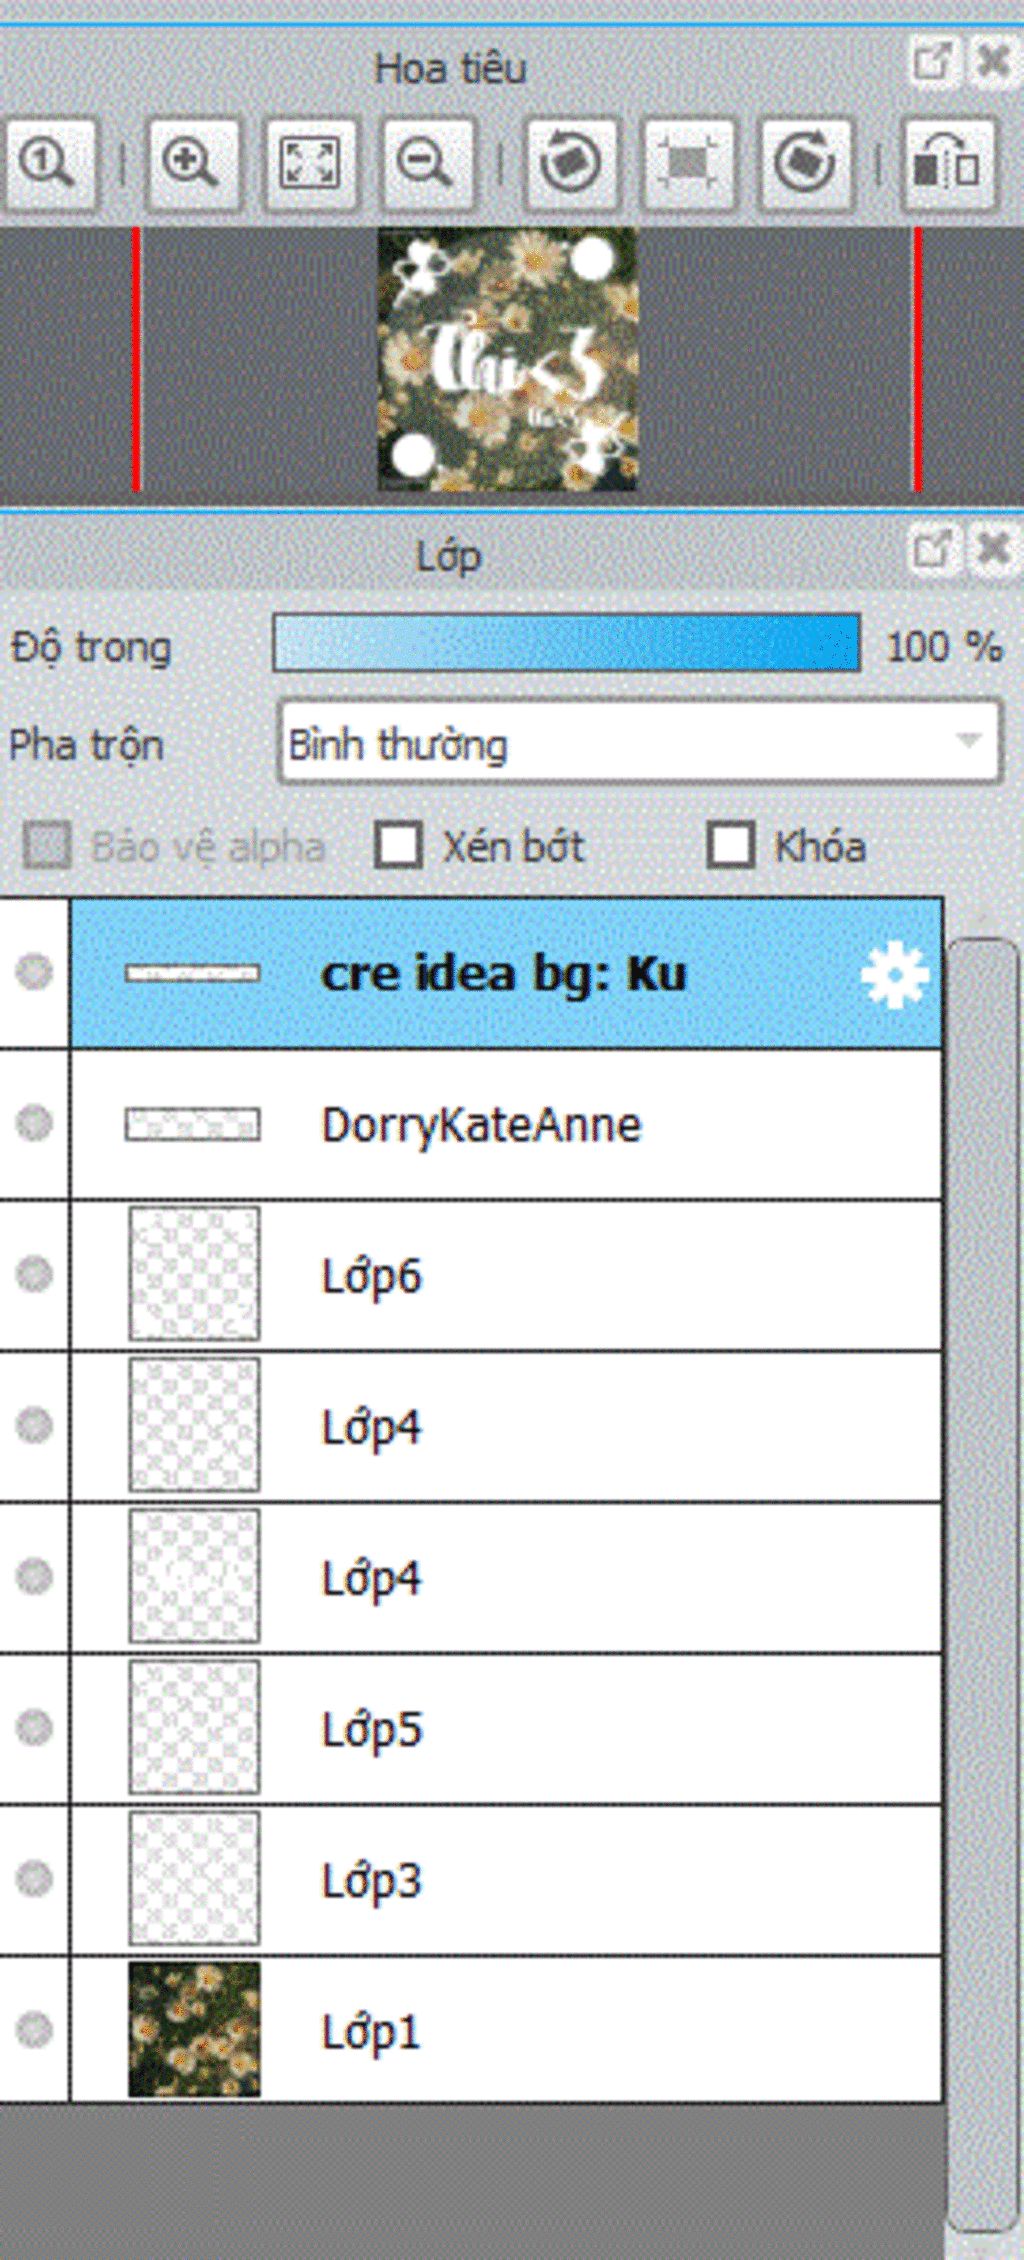Adjust the Độ trong opacity slider
Screen dimensions: 1024x2260
point(567,643)
